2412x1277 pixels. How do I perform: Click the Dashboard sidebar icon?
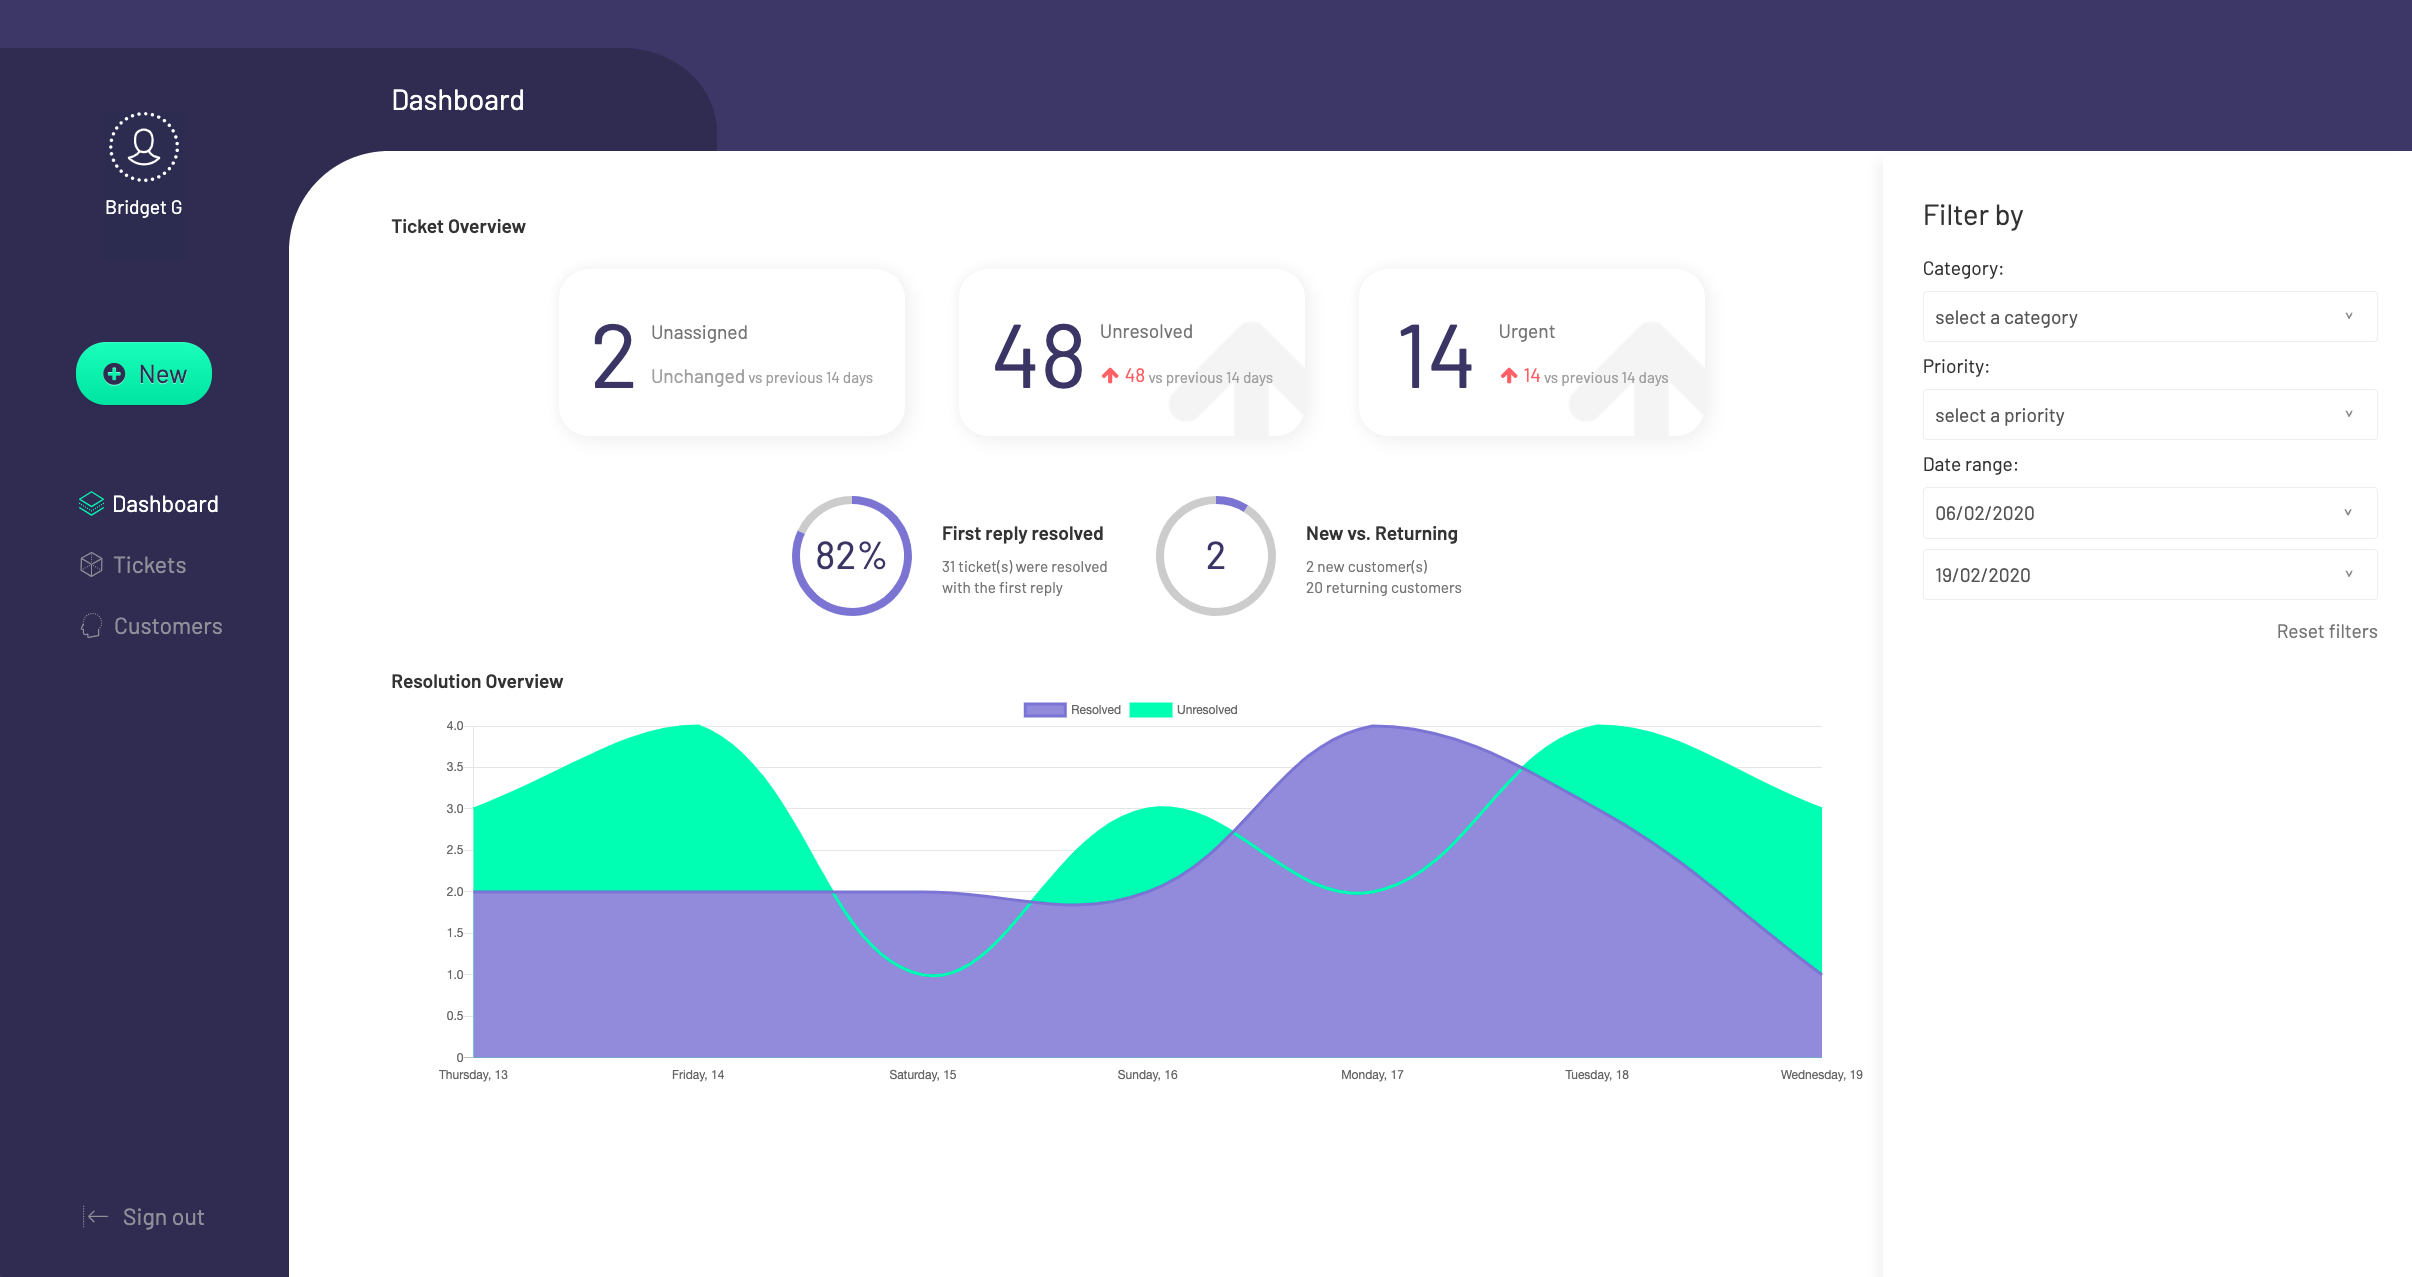coord(91,504)
